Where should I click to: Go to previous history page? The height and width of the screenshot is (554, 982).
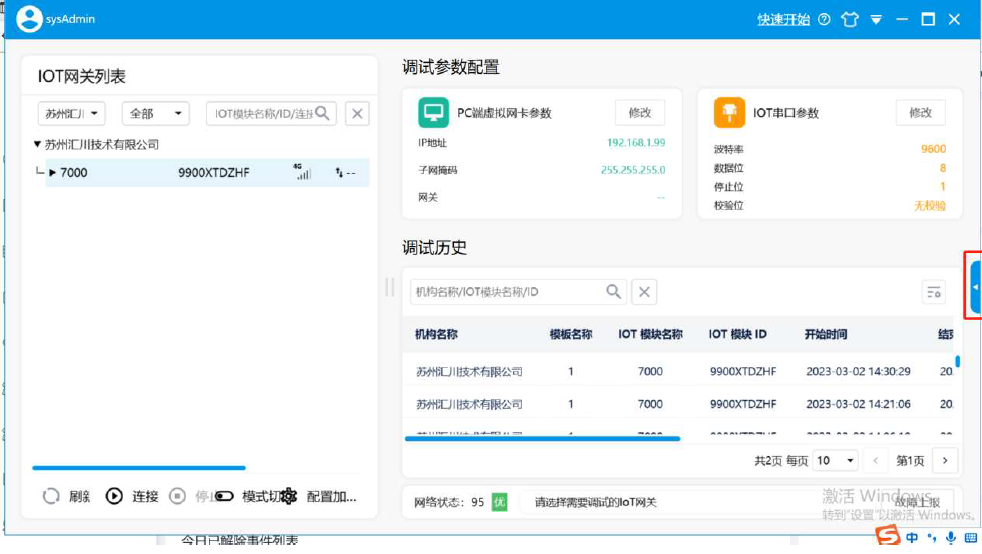point(876,461)
